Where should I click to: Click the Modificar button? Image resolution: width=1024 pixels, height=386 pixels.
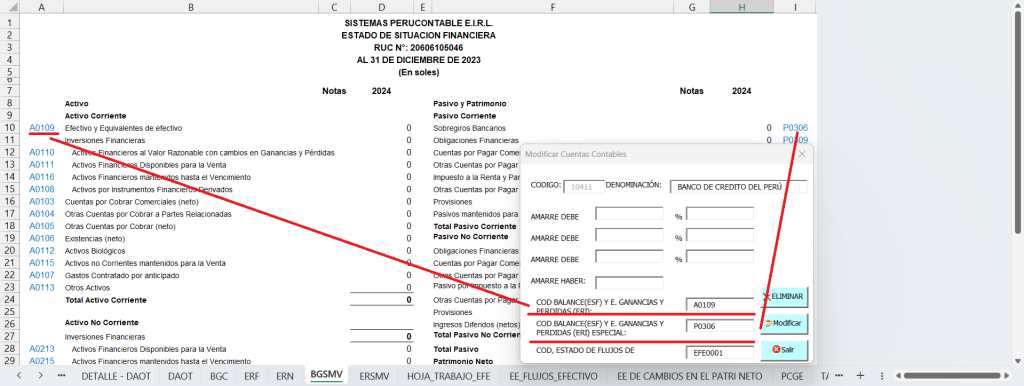(x=784, y=323)
